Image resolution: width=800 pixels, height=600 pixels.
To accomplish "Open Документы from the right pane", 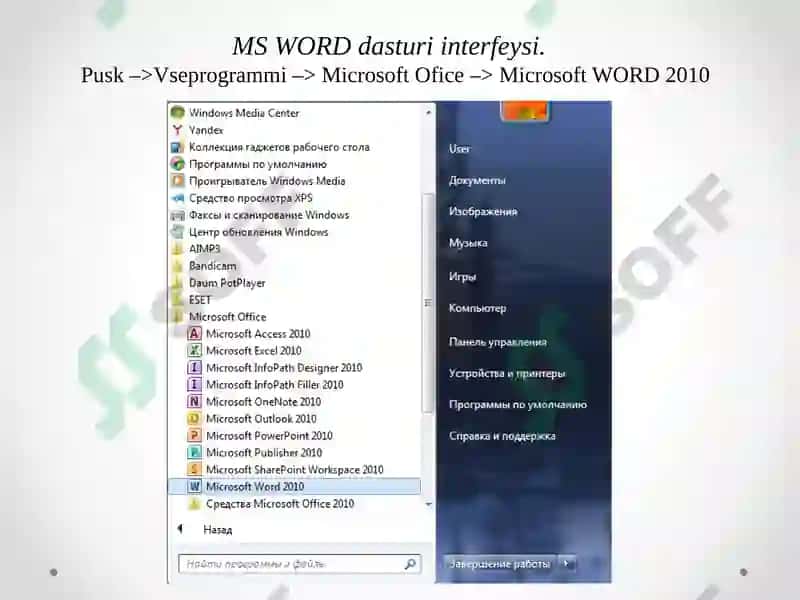I will coord(478,180).
